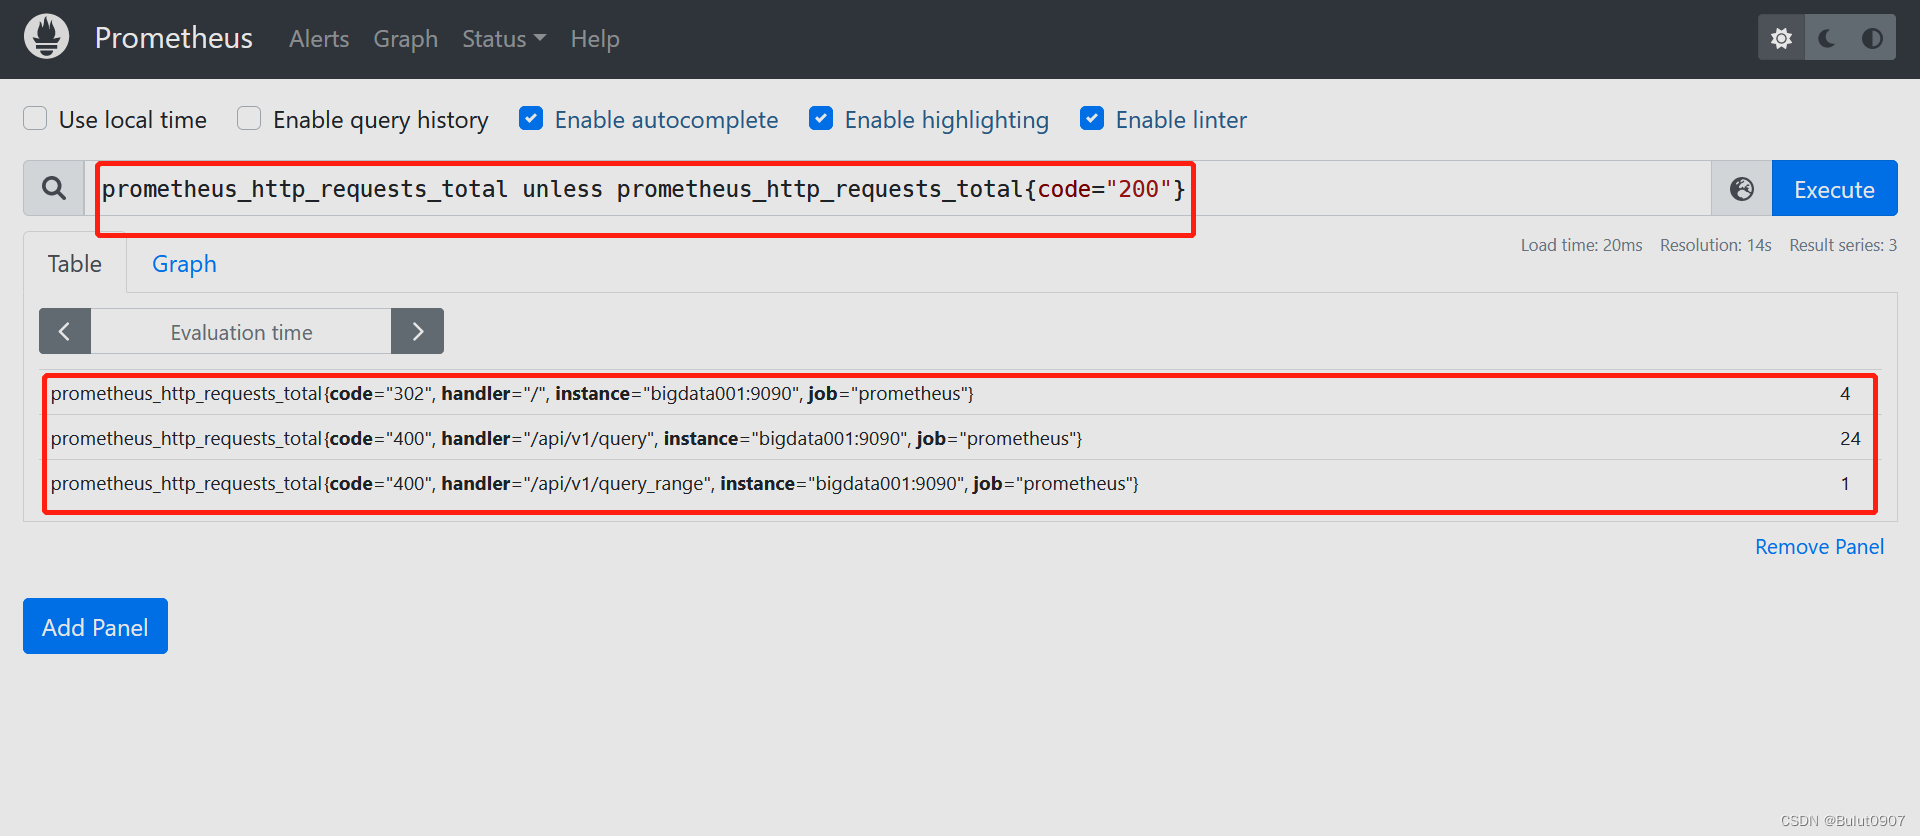Switch to dark theme moon icon

pos(1827,38)
